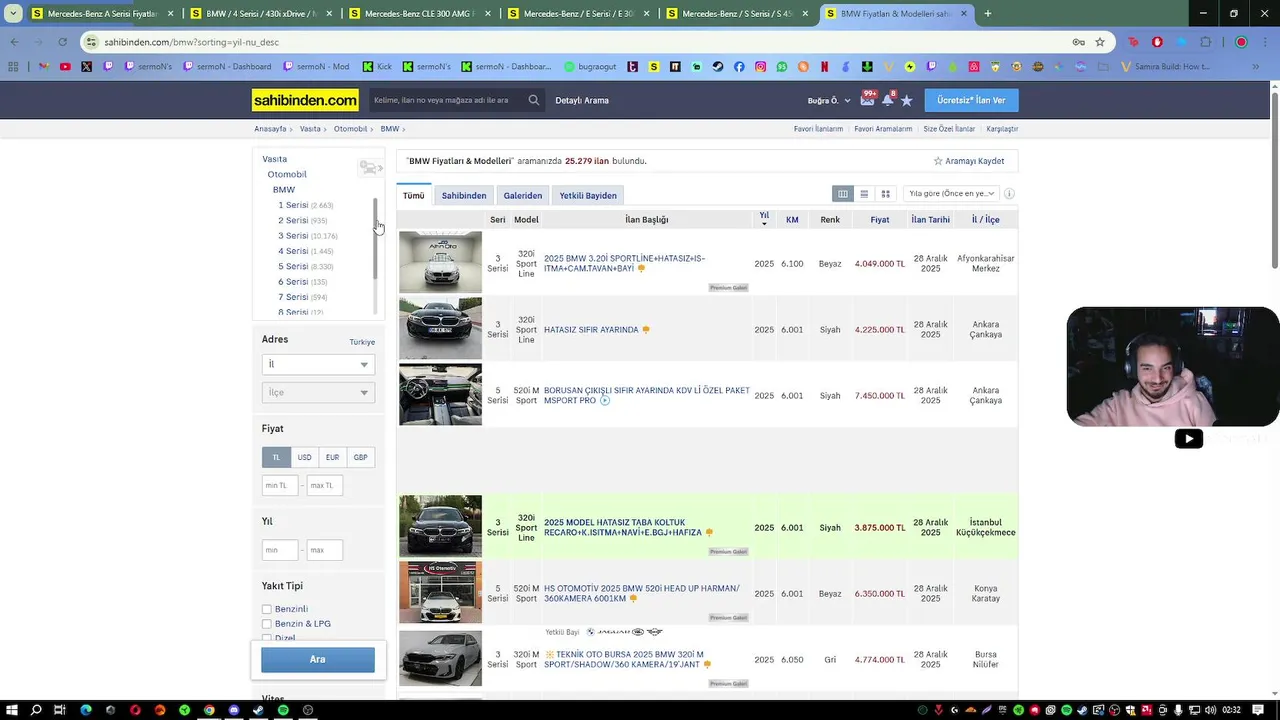Screen dimensions: 1280x720
Task: Open the Chrome tab search dropdown
Action: tap(13, 13)
